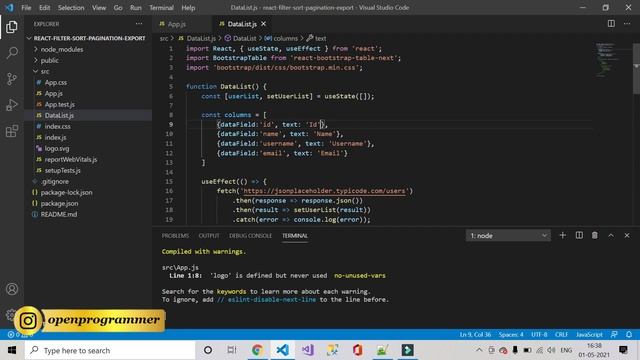Open README.md in the explorer
This screenshot has height=360, width=640.
[x=58, y=214]
